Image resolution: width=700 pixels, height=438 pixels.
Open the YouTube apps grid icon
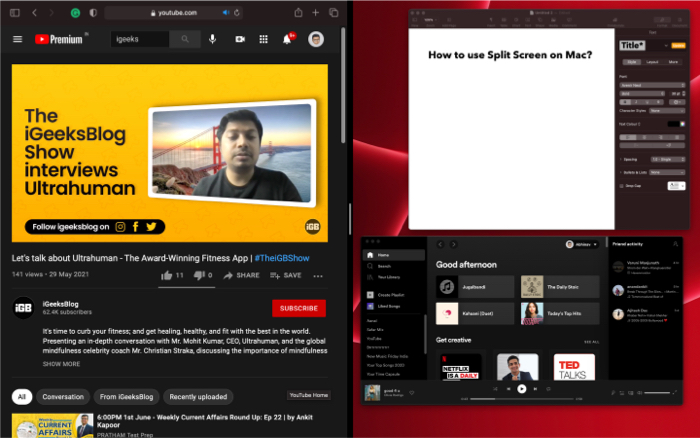click(263, 39)
